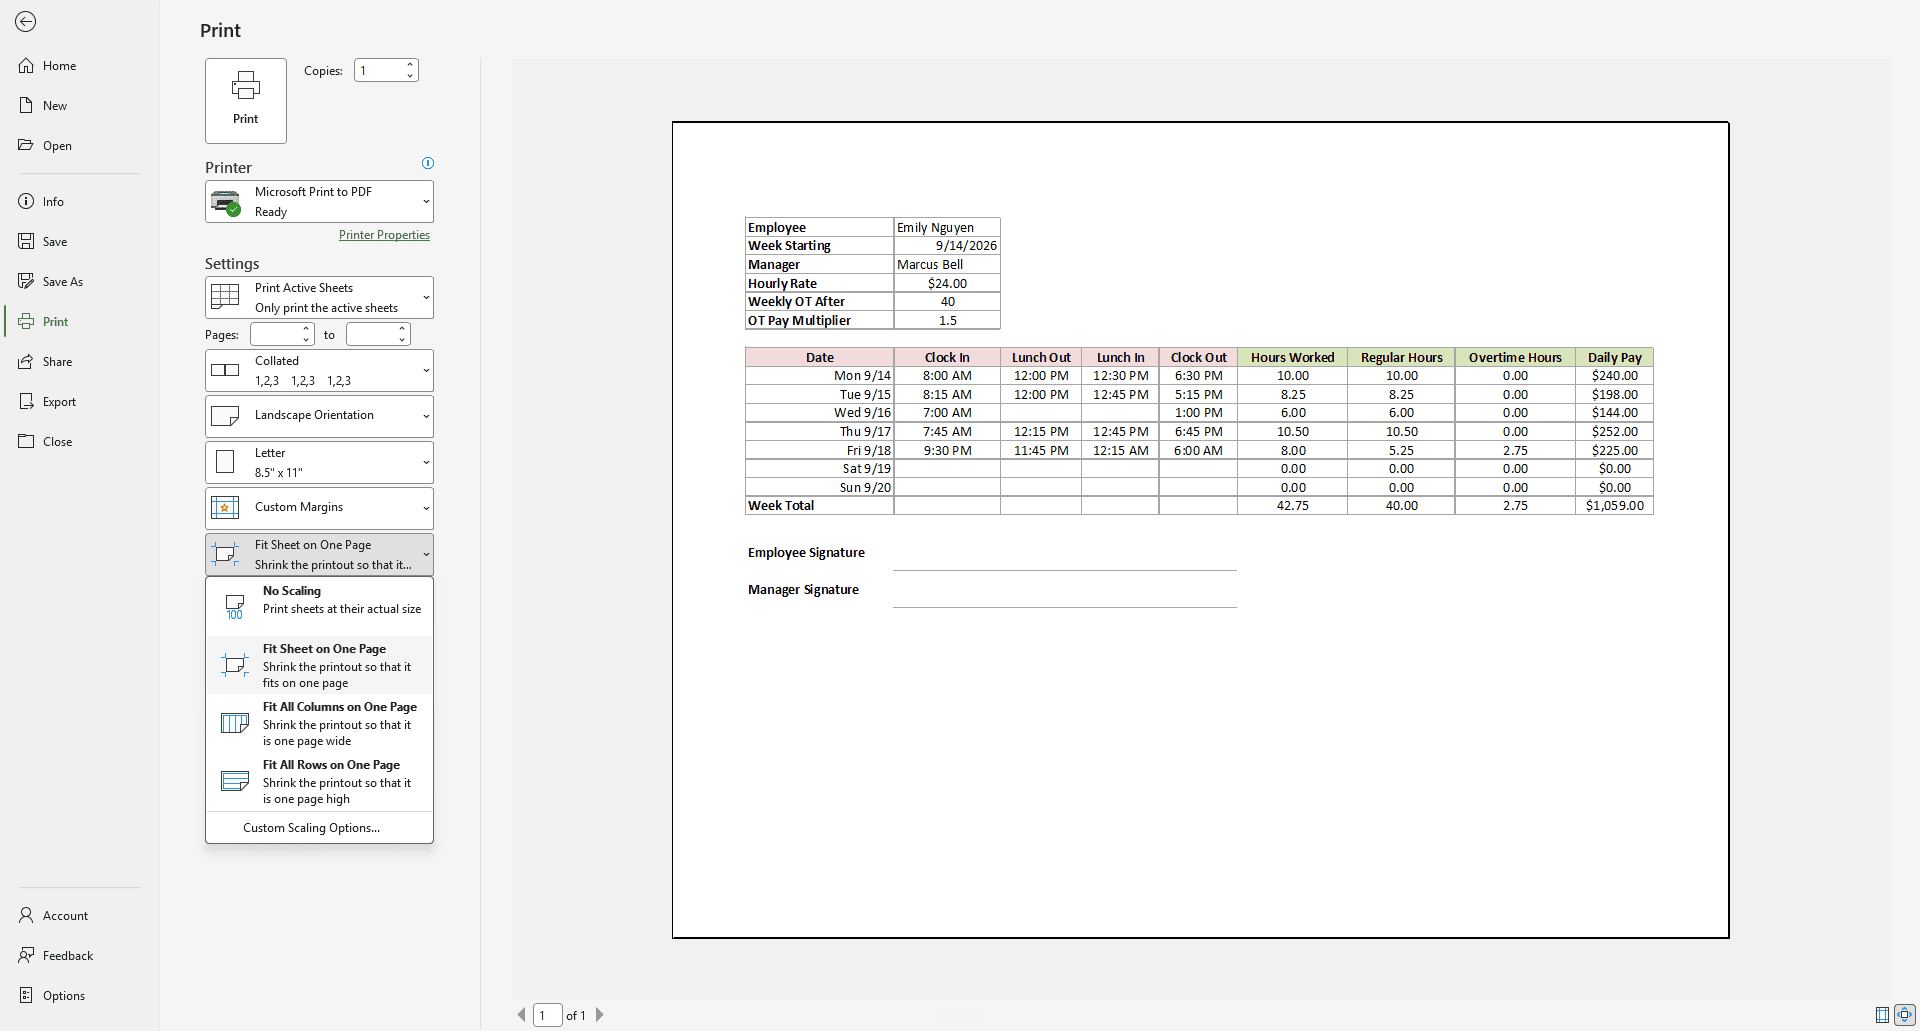Click the Fit All Rows icon
This screenshot has width=1920, height=1031.
(x=235, y=781)
